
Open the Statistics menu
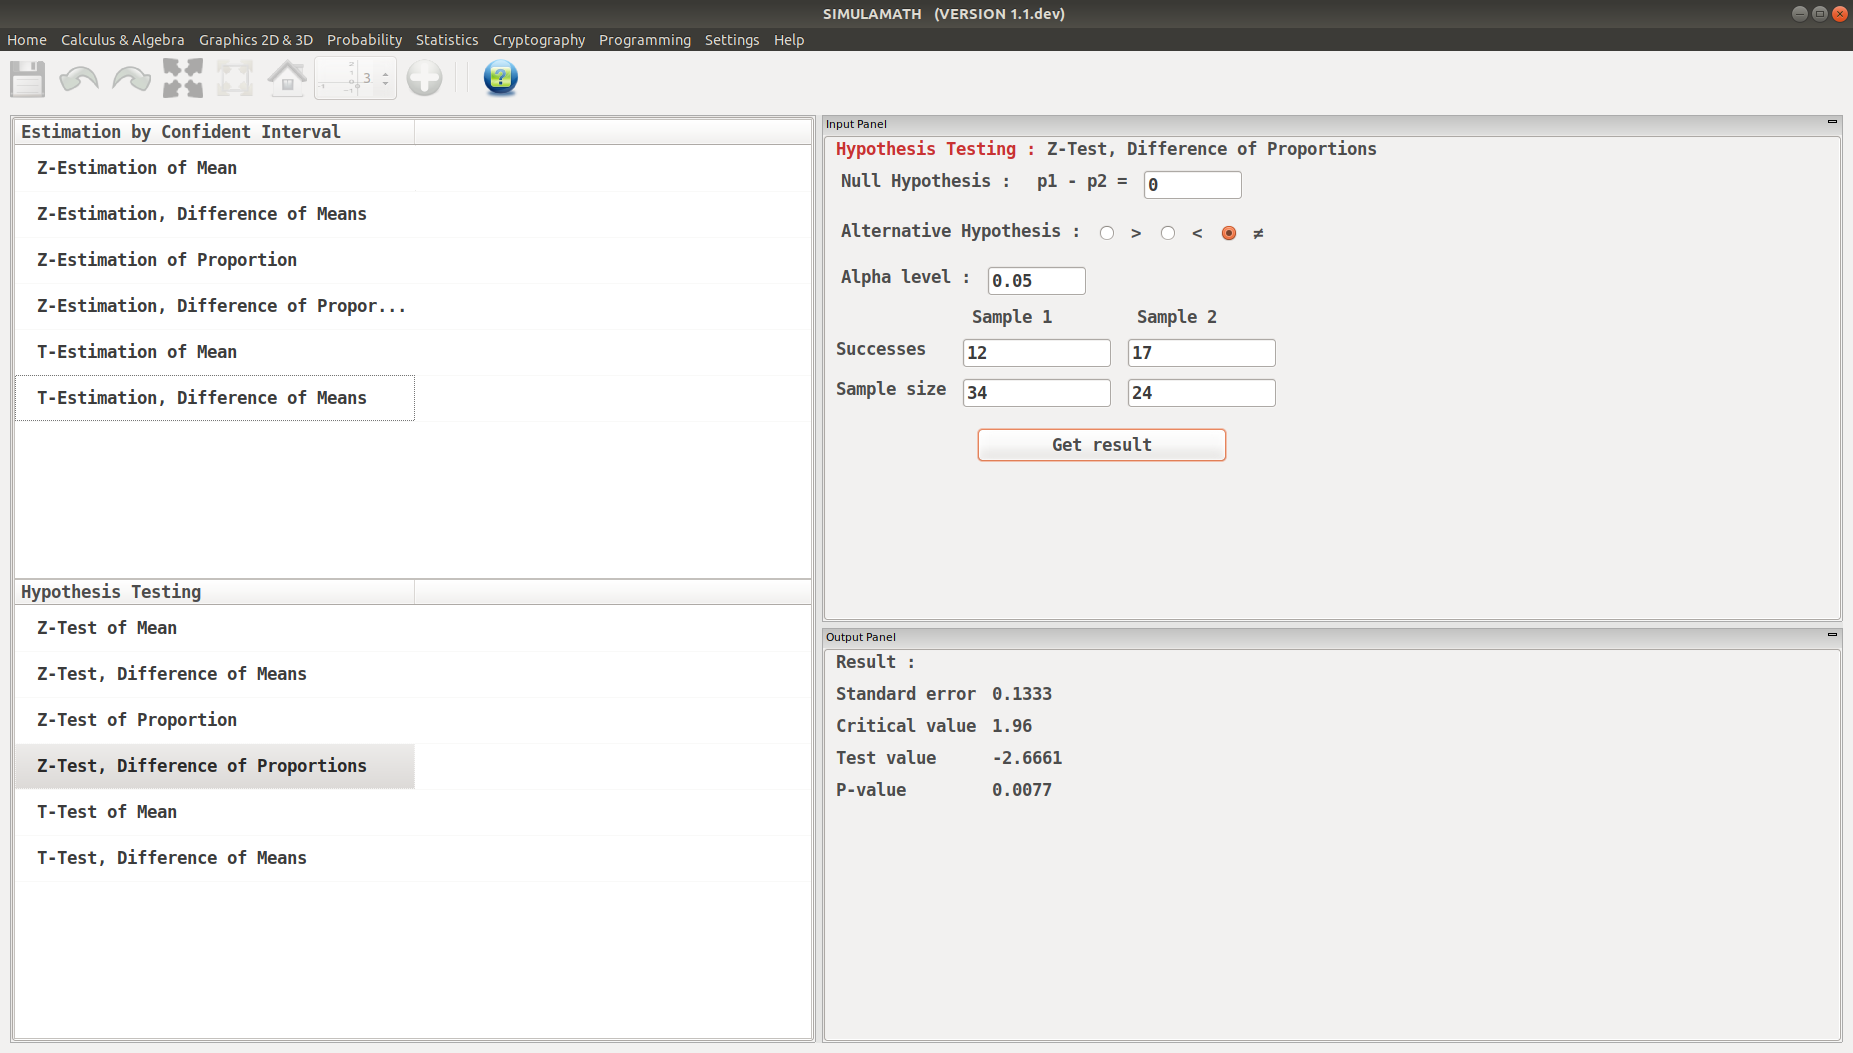[x=447, y=40]
